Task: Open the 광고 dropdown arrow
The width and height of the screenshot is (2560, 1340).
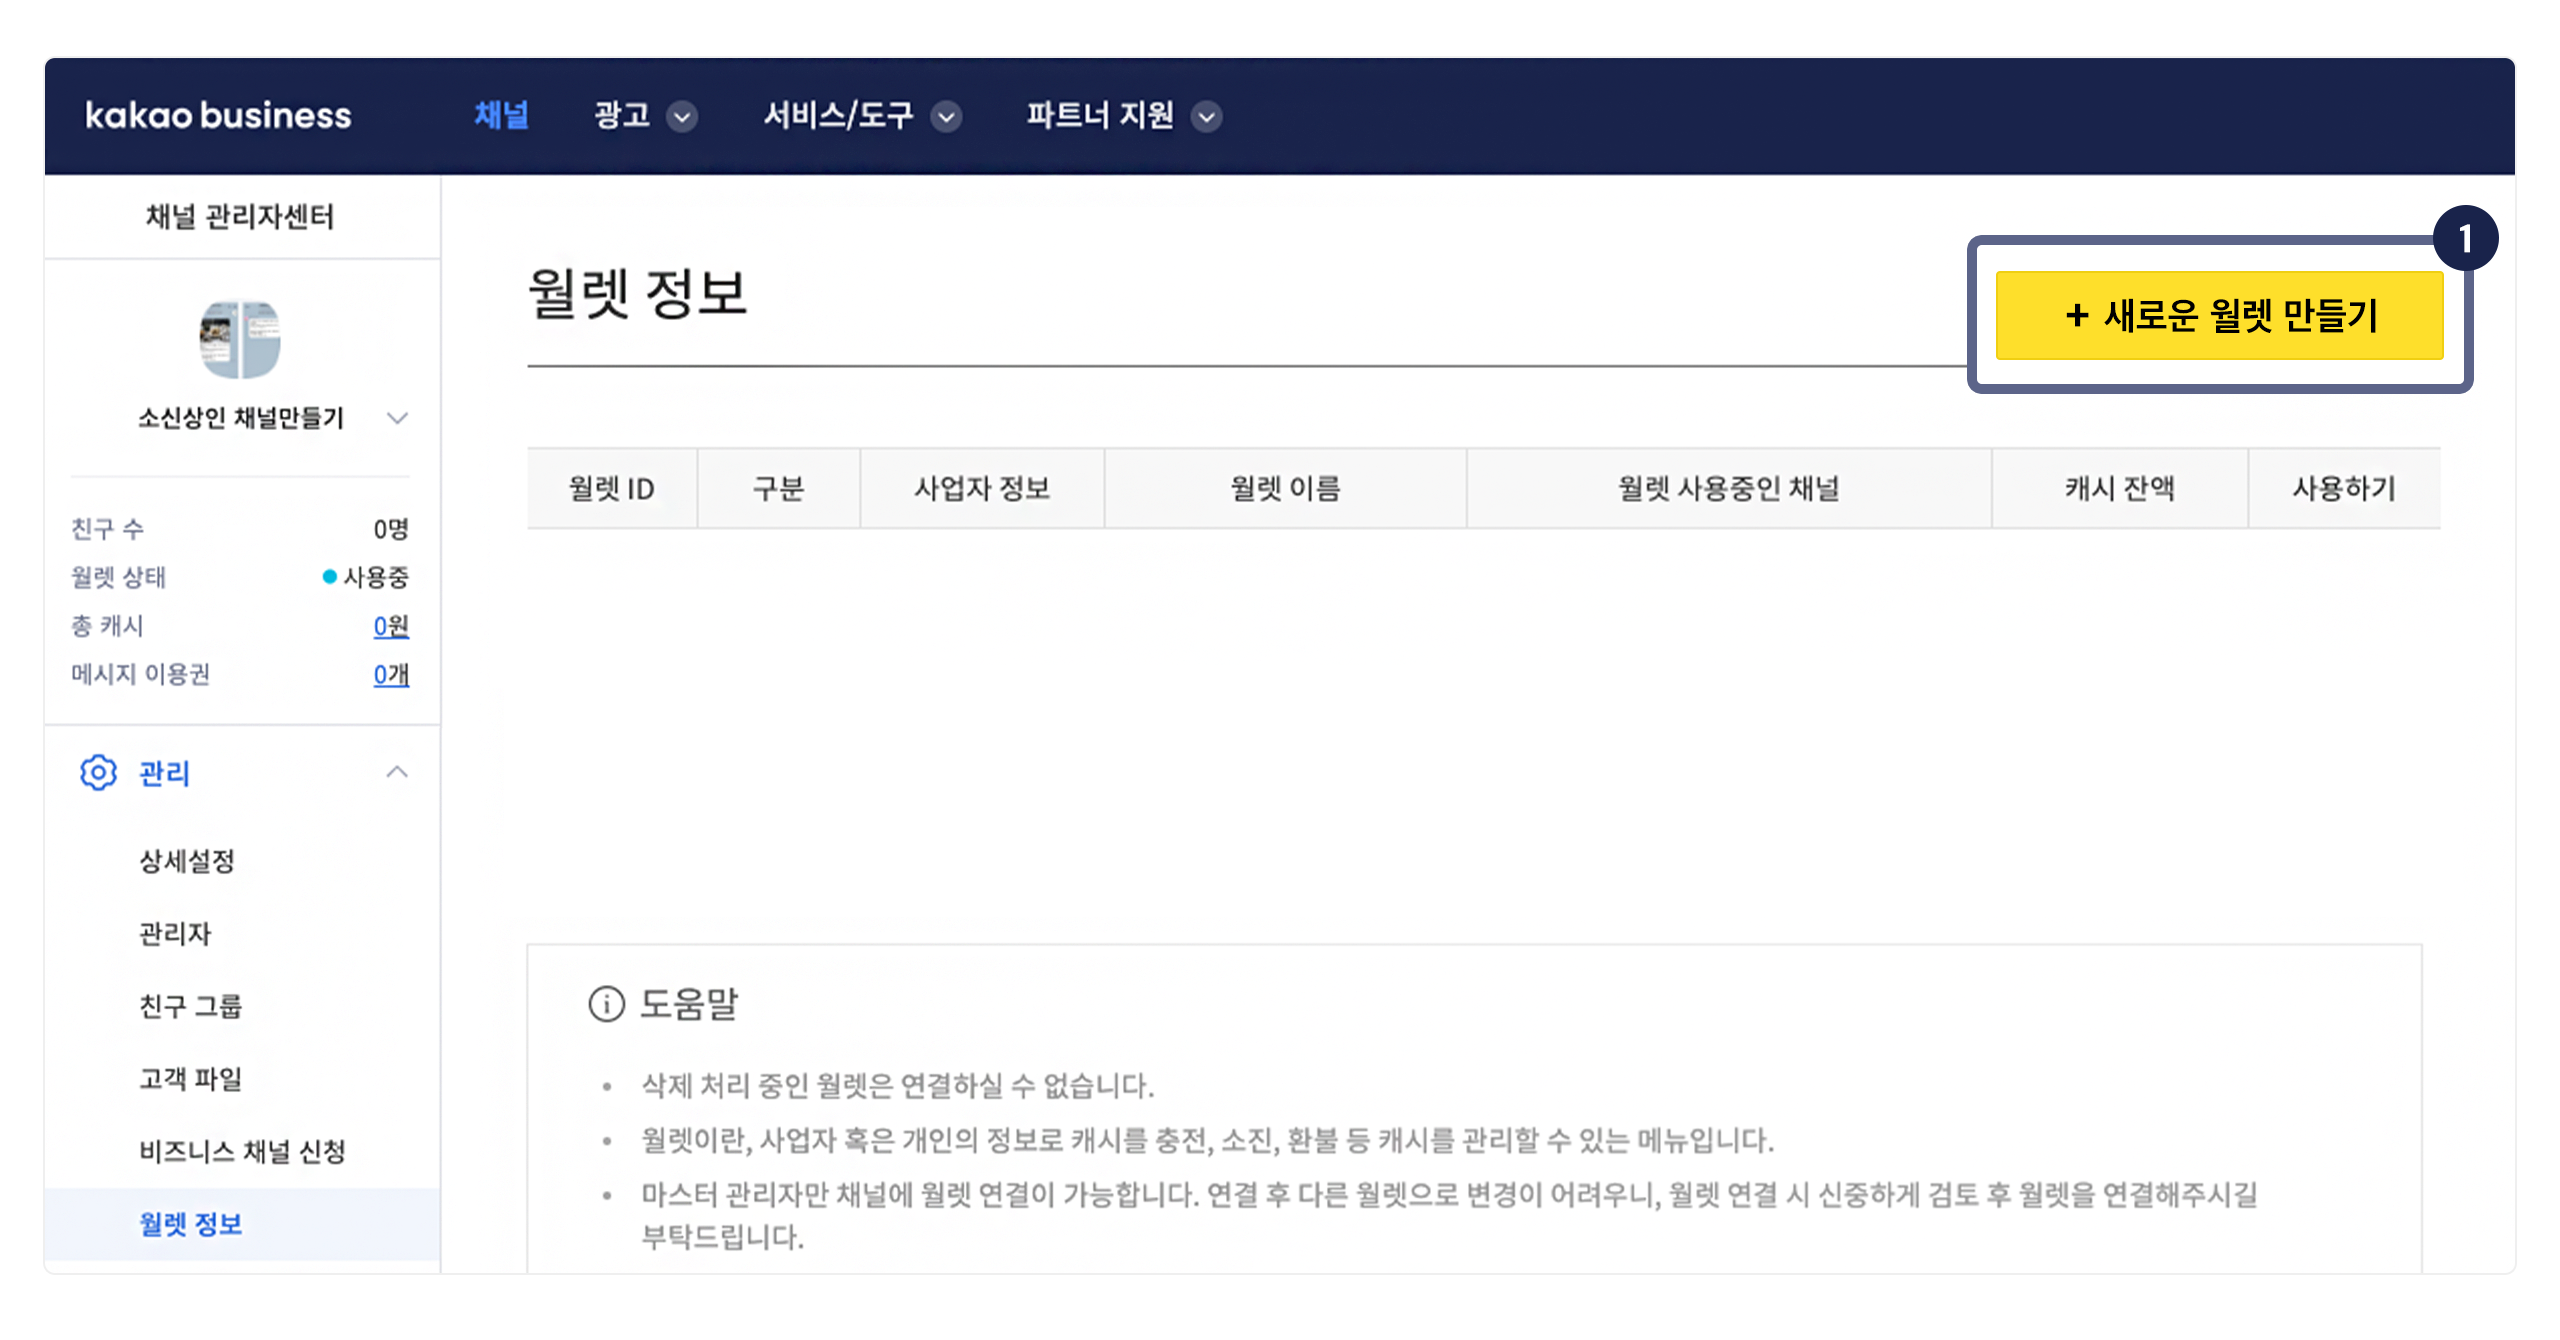Action: [x=683, y=117]
